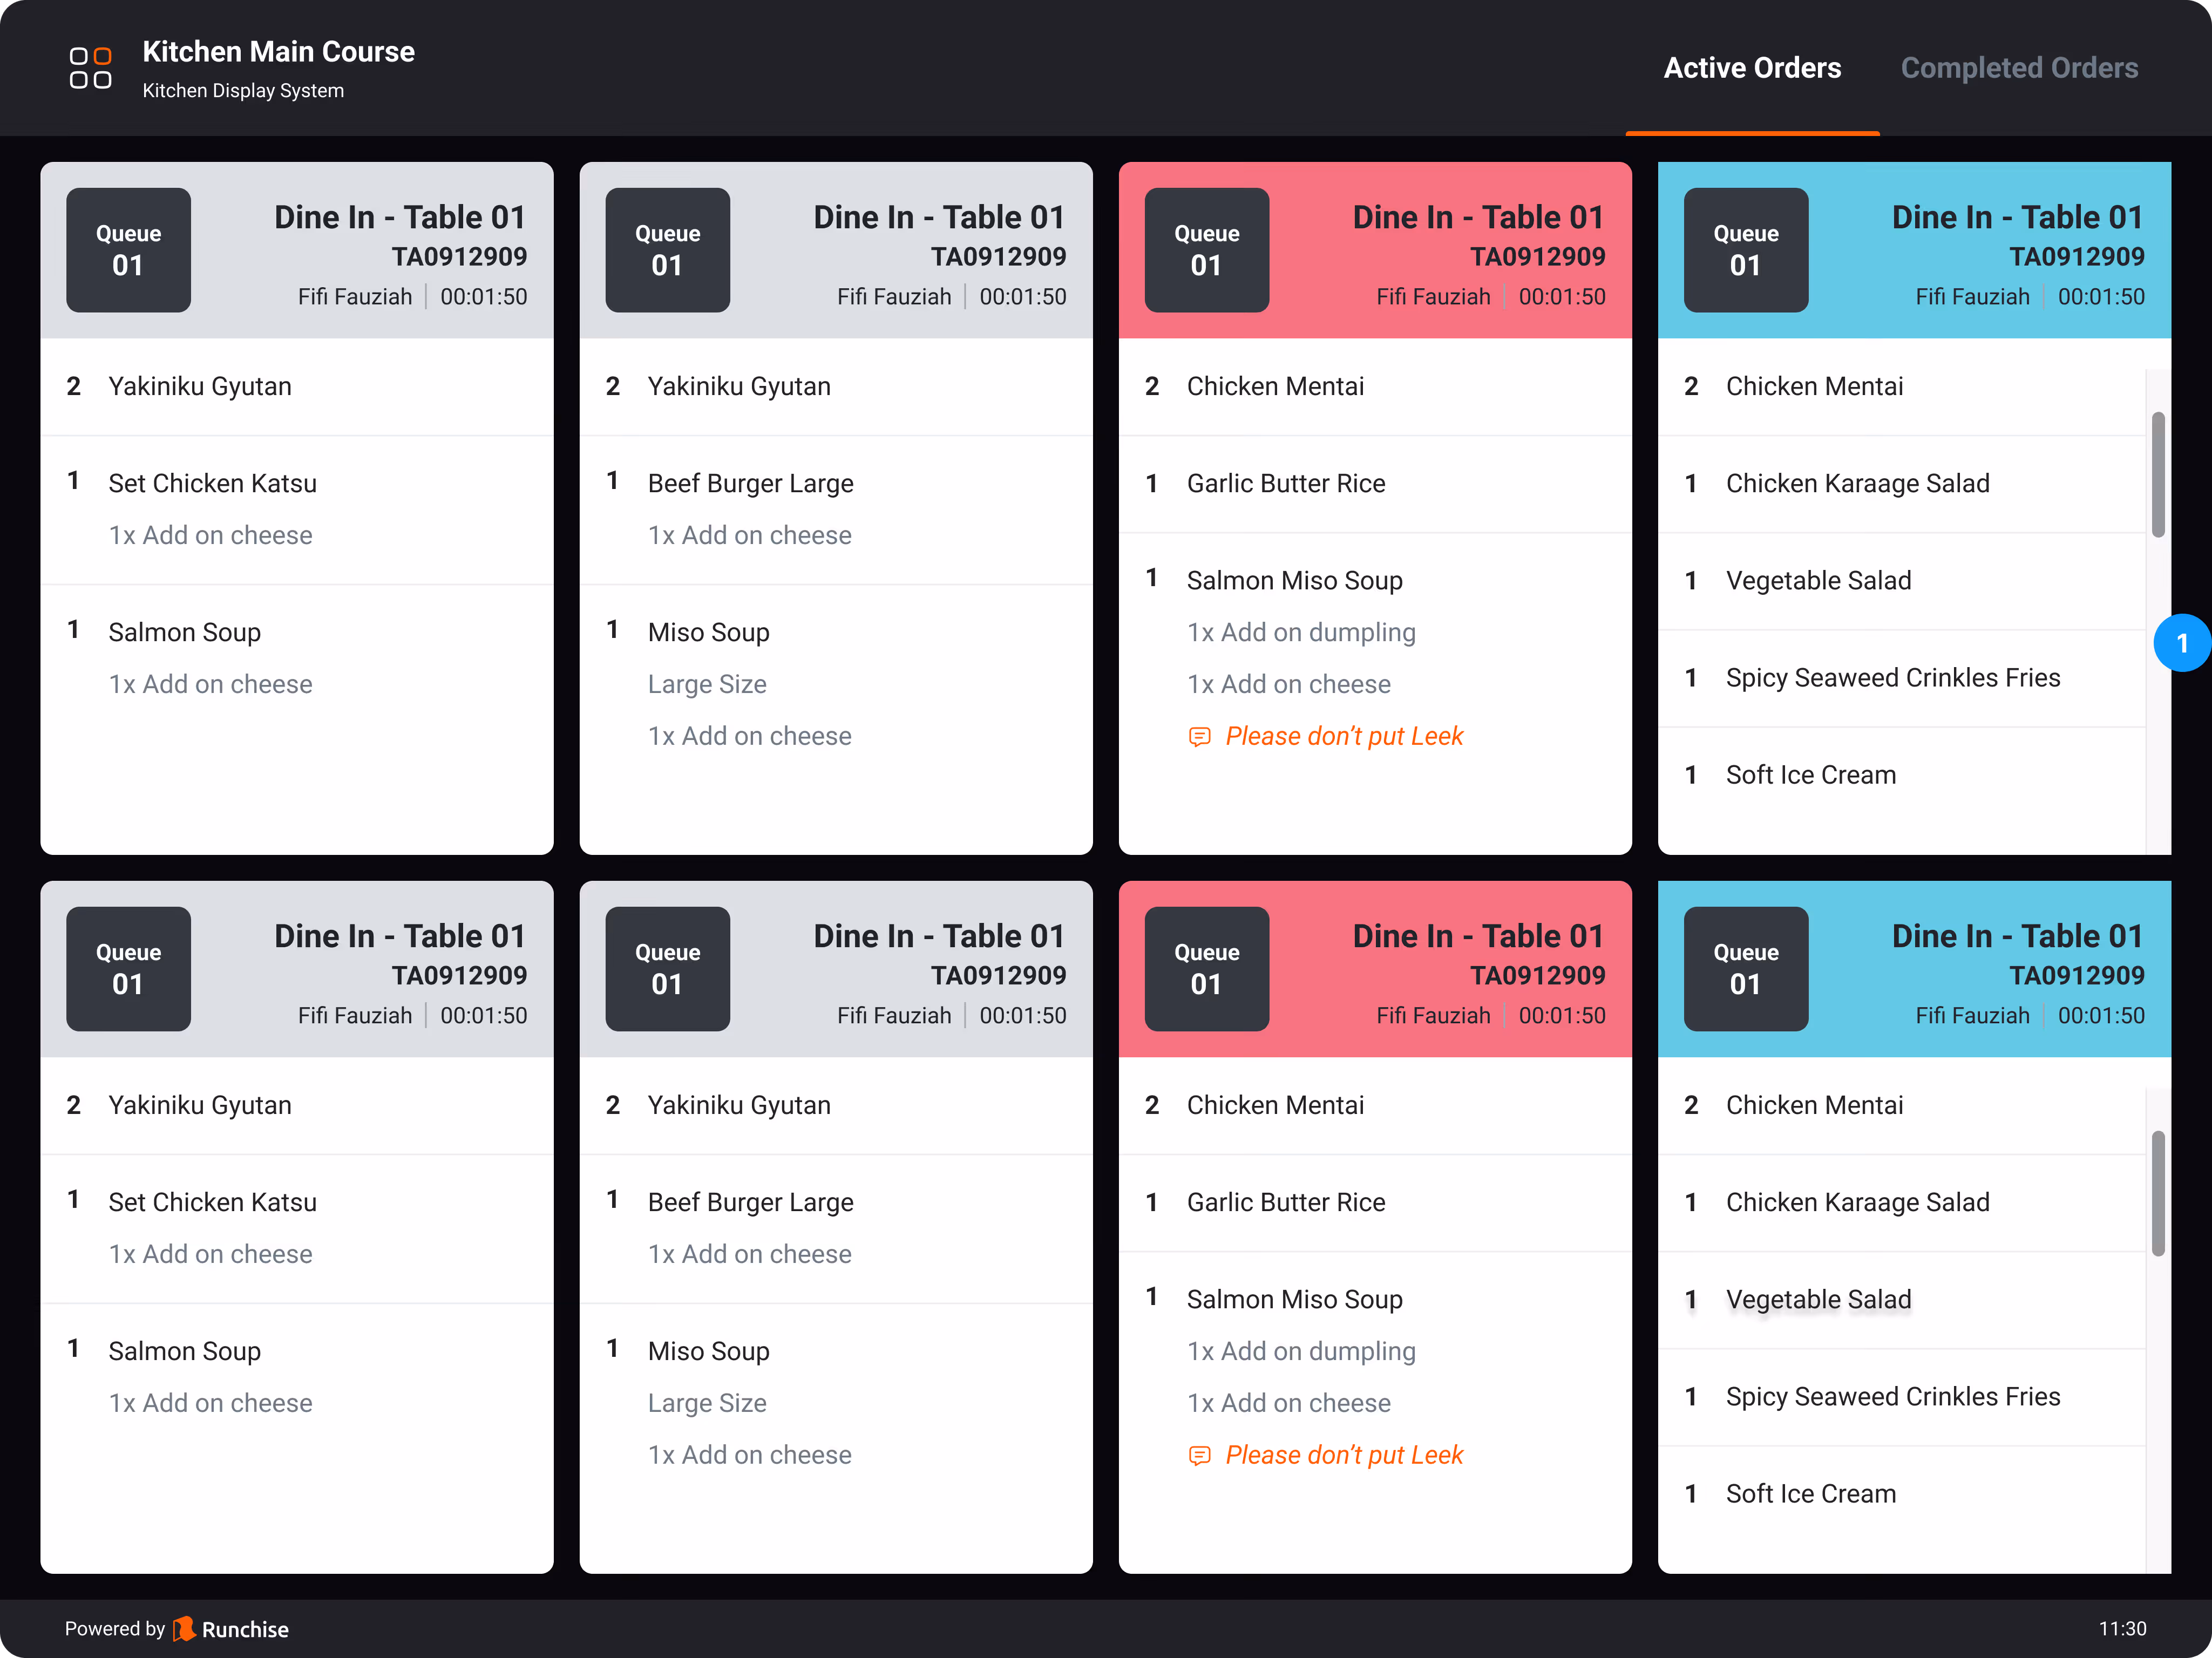
Task: Select Beef Burger Large in top second card
Action: click(x=750, y=483)
